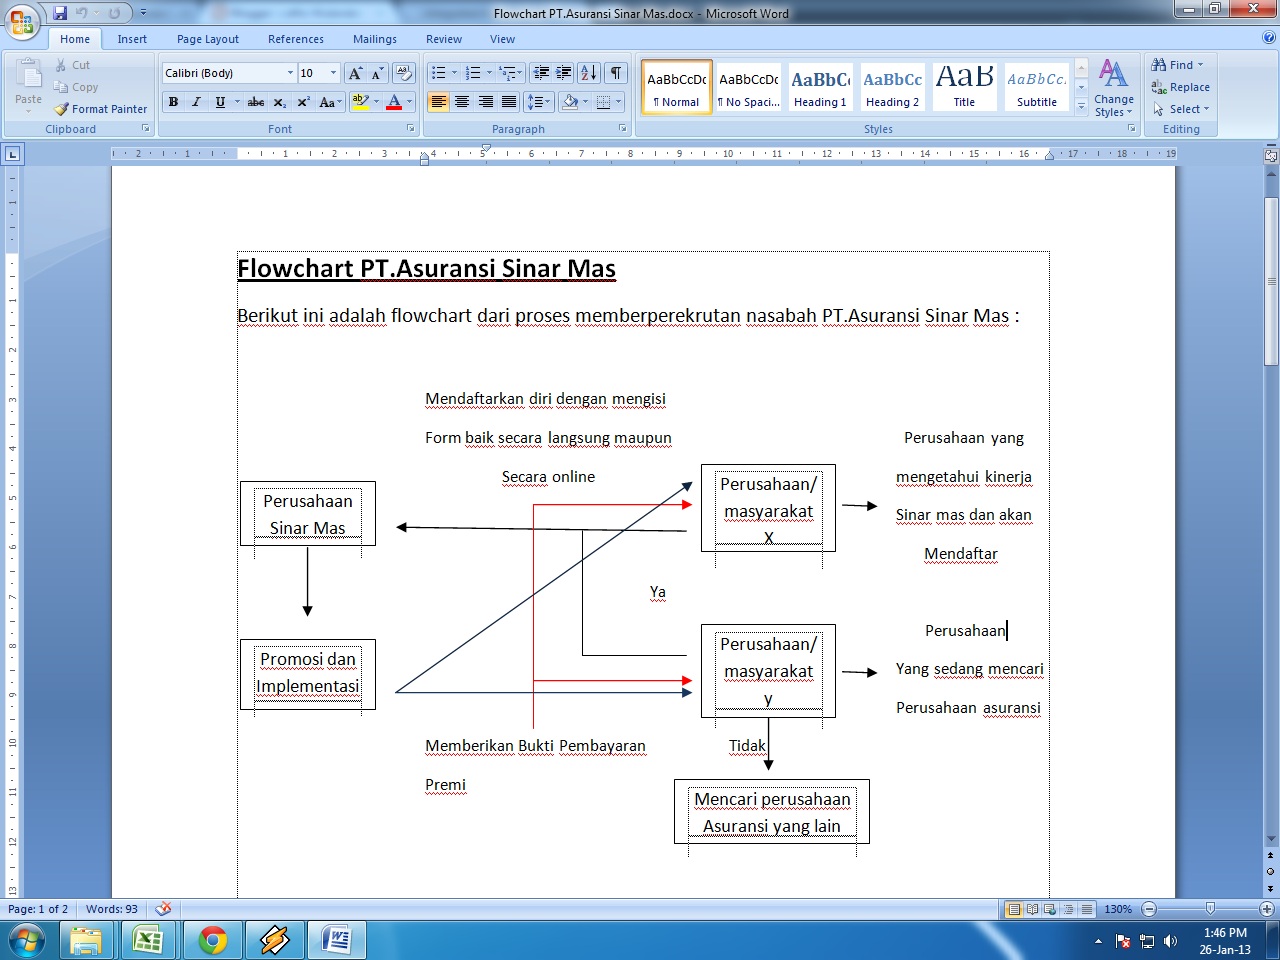Toggle underline formatting
The image size is (1280, 960).
click(x=220, y=102)
